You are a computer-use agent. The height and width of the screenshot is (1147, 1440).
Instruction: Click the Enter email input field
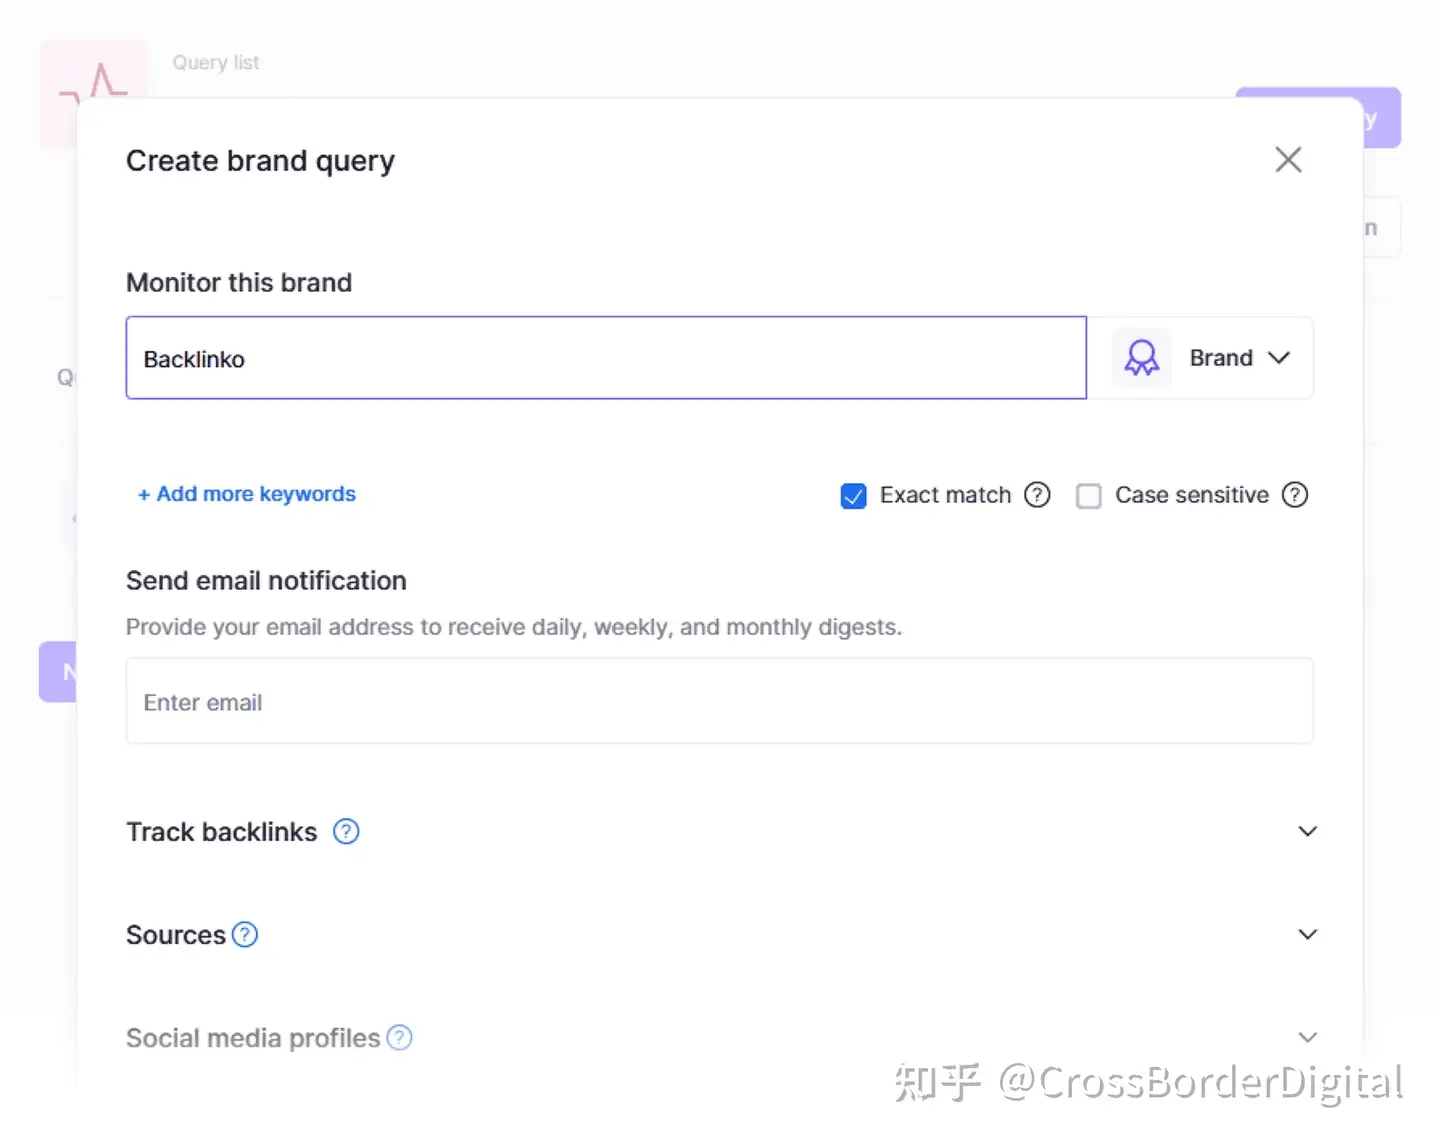pos(719,702)
